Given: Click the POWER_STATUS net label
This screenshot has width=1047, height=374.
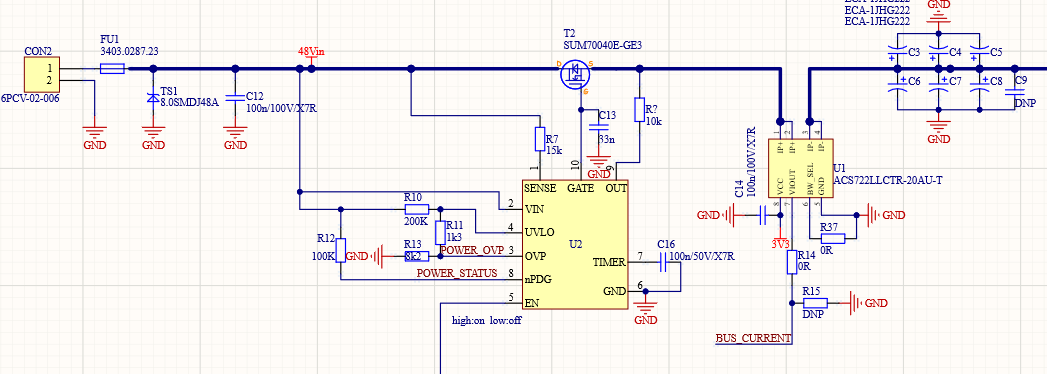Looking at the screenshot, I should [x=457, y=273].
